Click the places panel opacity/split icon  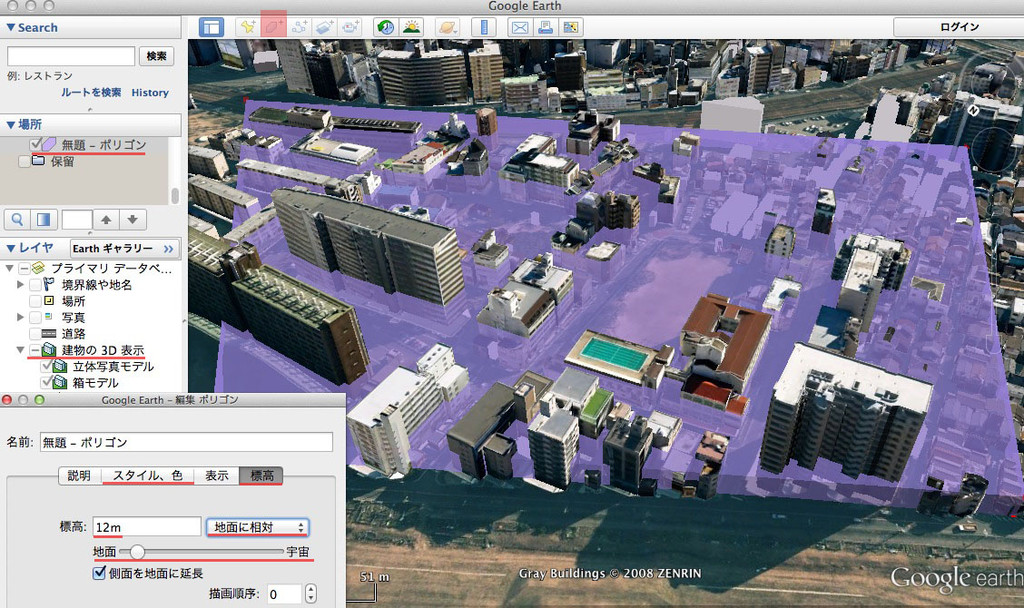coord(44,219)
